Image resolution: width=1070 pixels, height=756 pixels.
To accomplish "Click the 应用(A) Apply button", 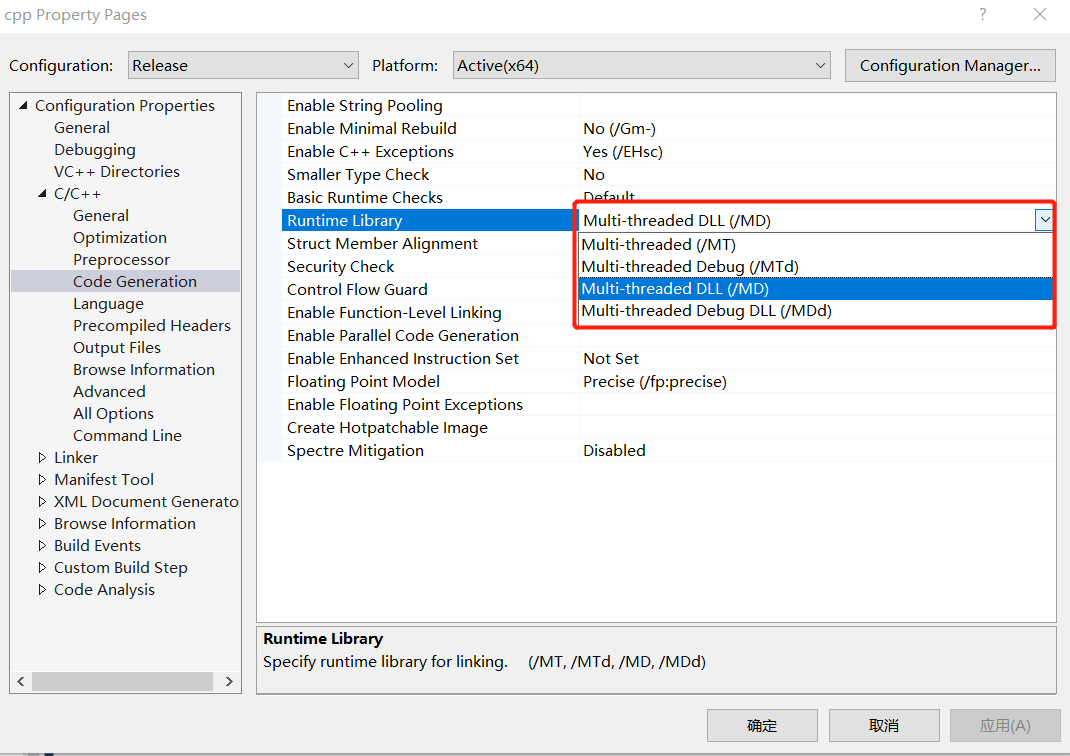I will tap(1005, 725).
